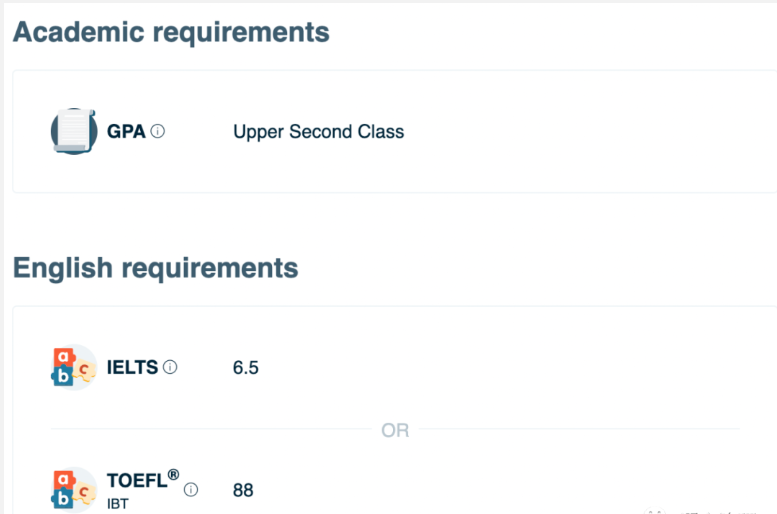Image resolution: width=777 pixels, height=514 pixels.
Task: Click the OR divider text
Action: (395, 430)
